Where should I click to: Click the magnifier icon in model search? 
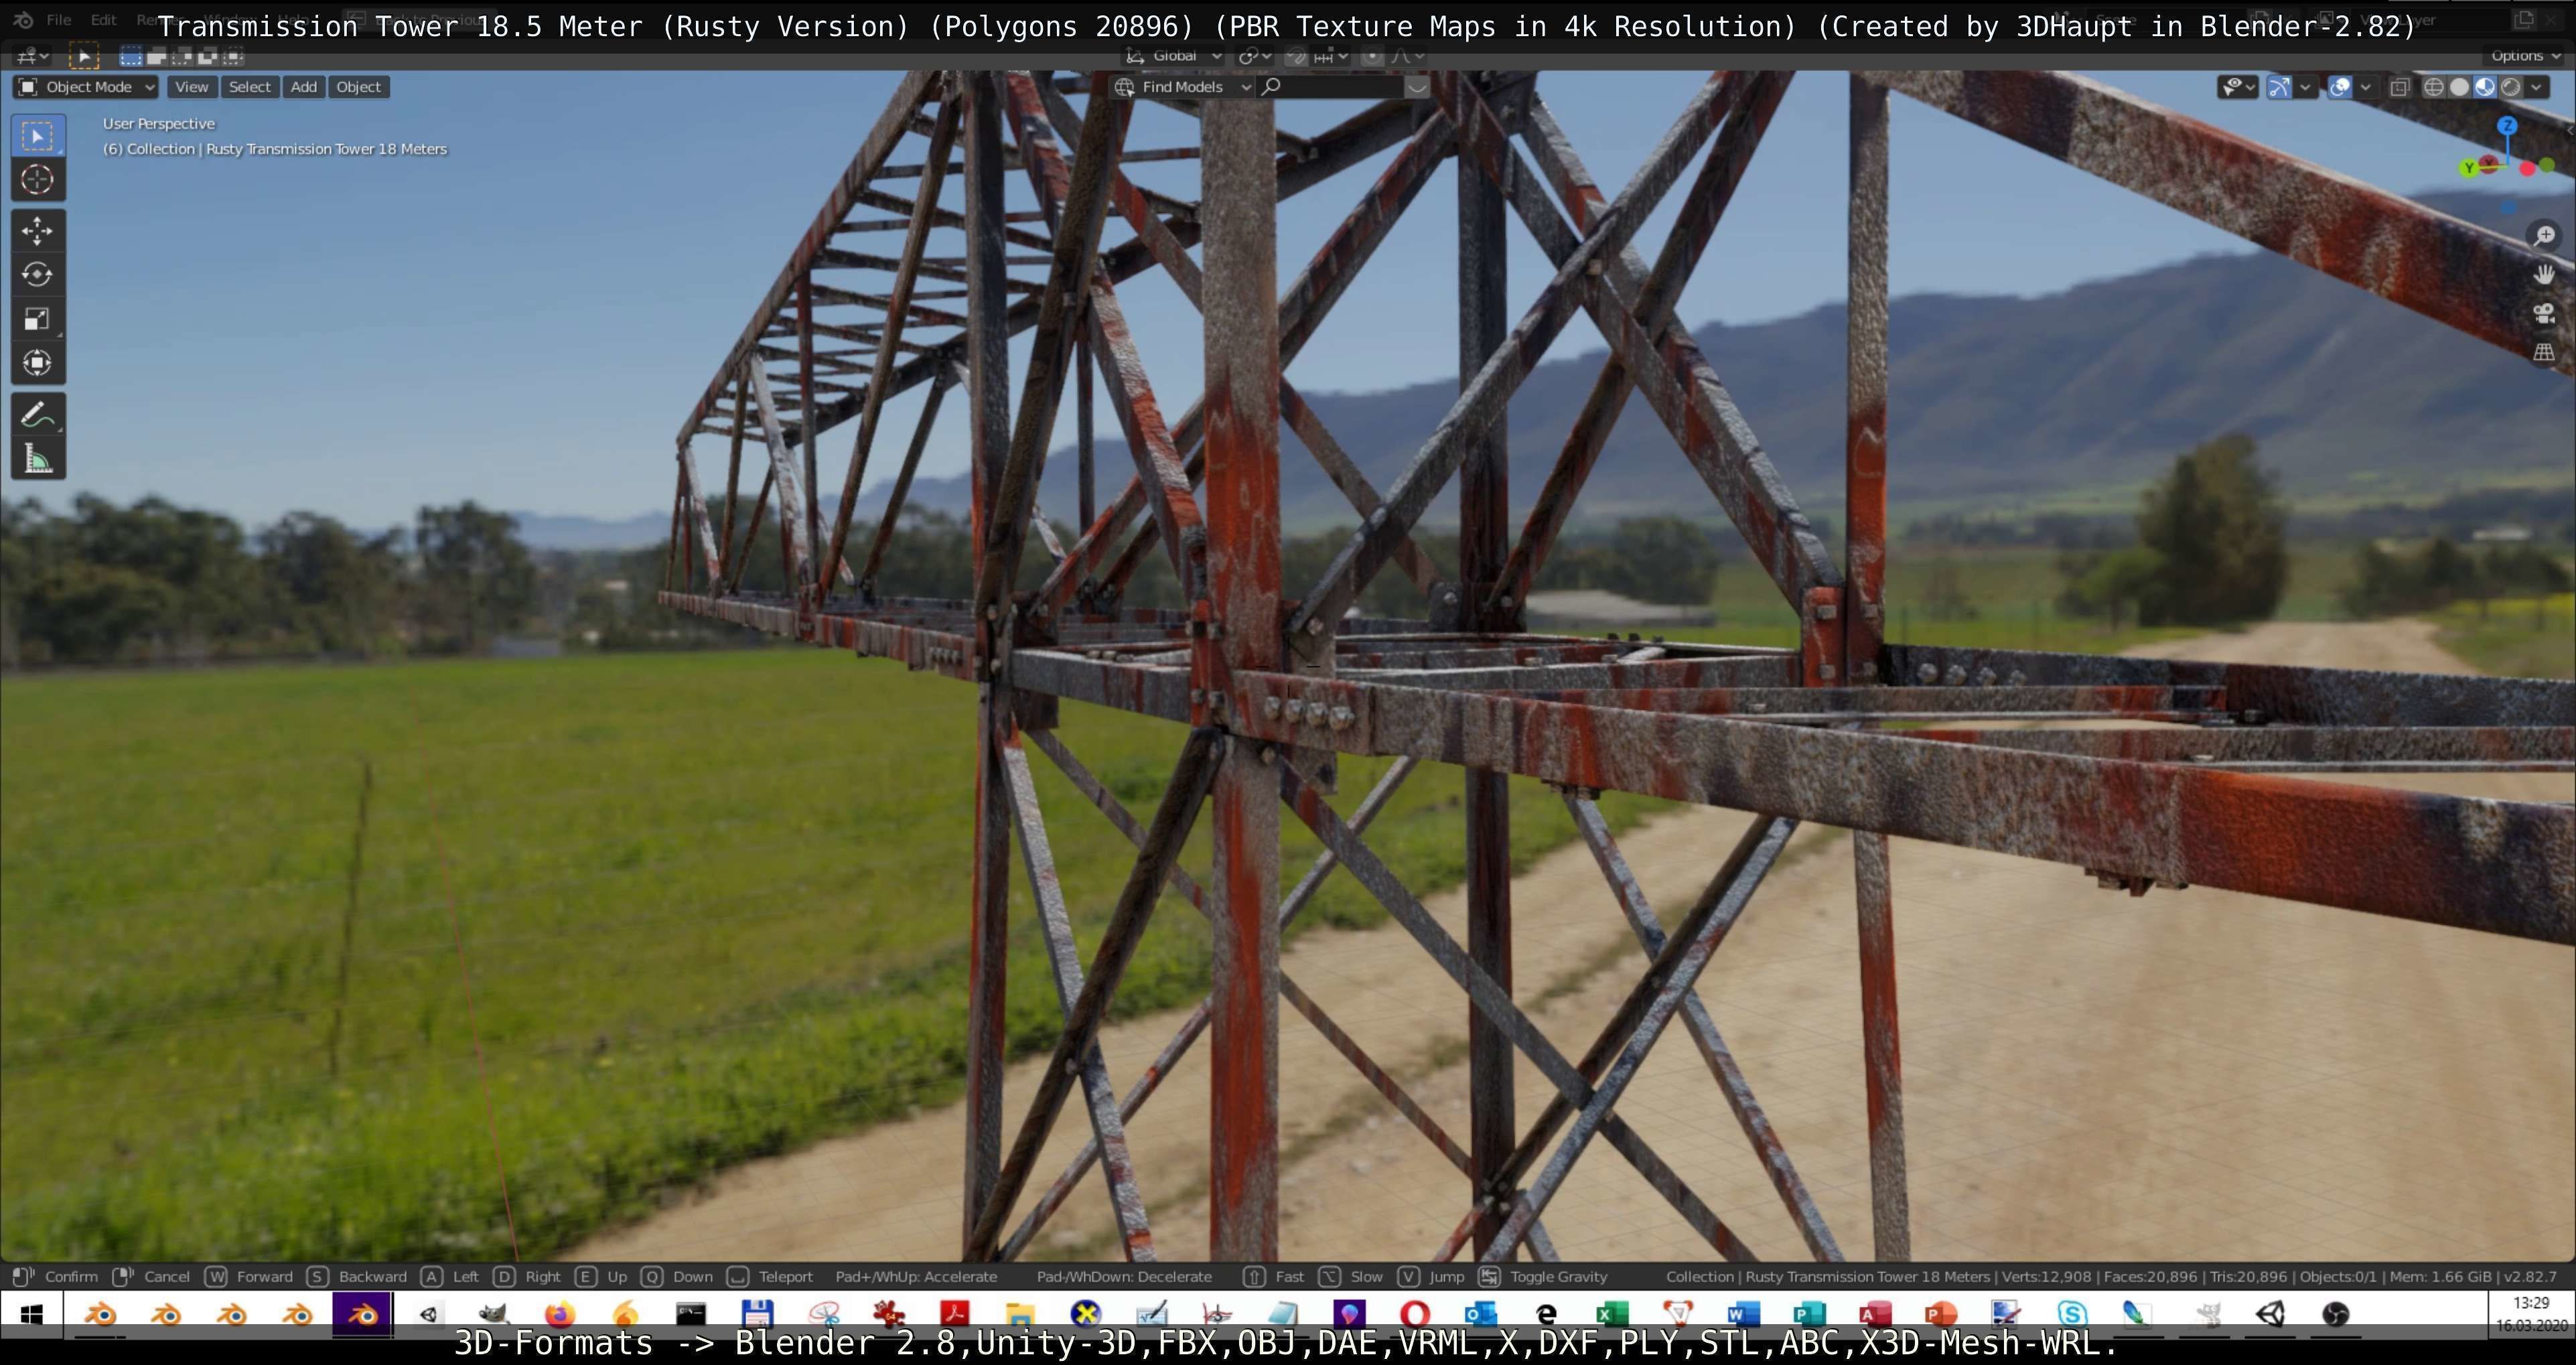(1272, 87)
